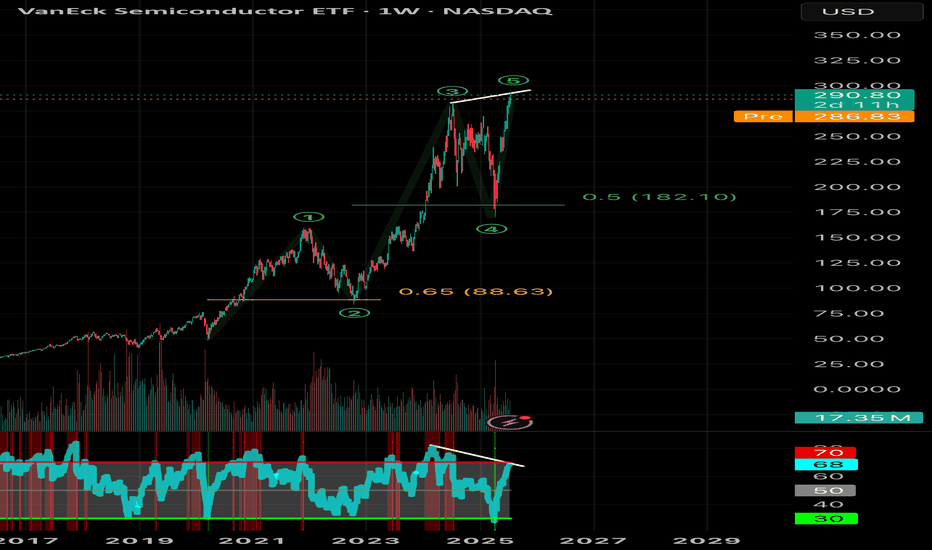The width and height of the screenshot is (932, 550).
Task: Click the 2019 time axis label
Action: 140,540
